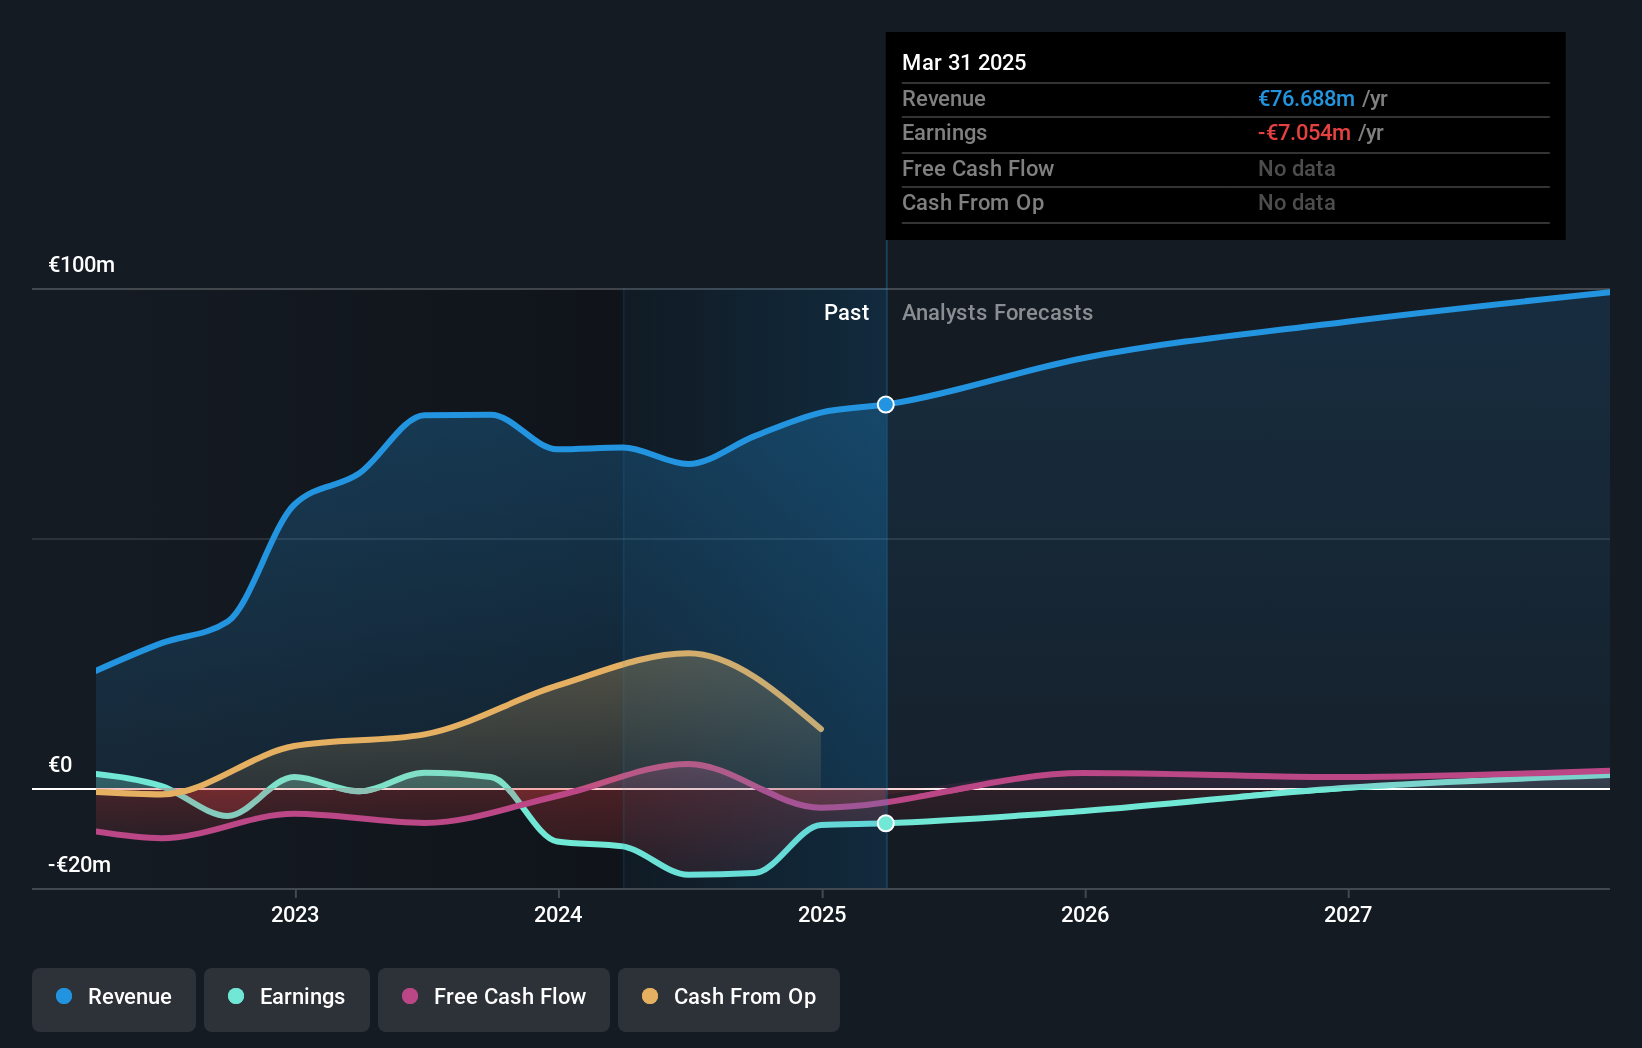
Task: Switch to the Past section of the chart
Action: coord(846,312)
